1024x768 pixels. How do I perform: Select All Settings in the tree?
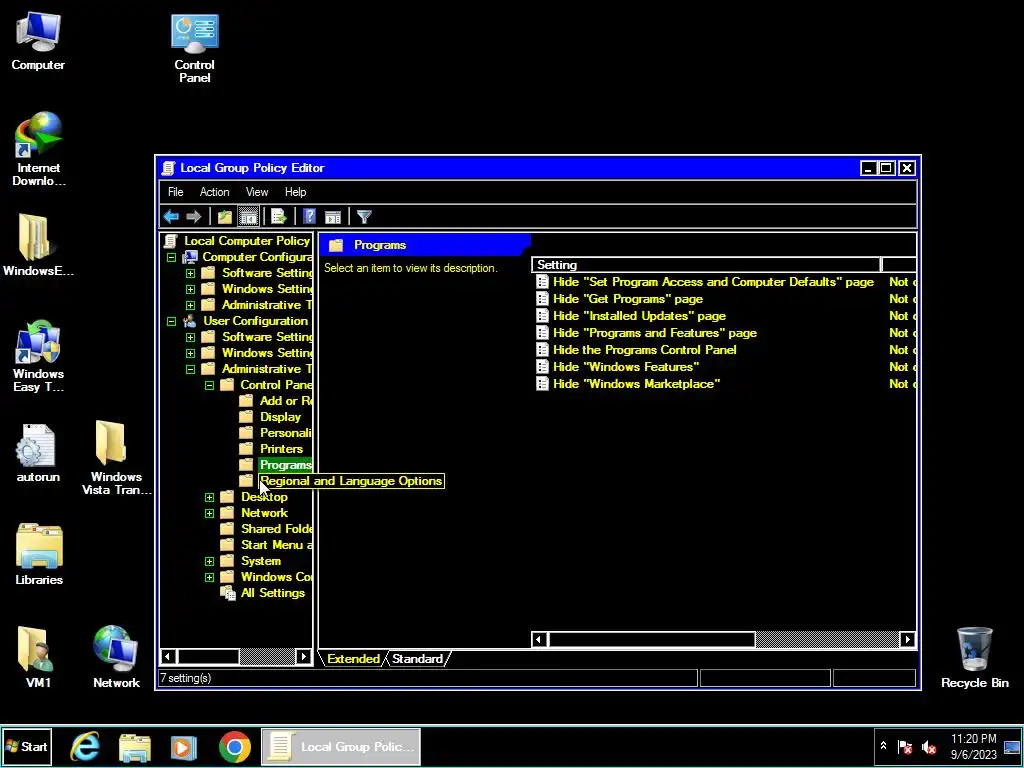(x=272, y=593)
